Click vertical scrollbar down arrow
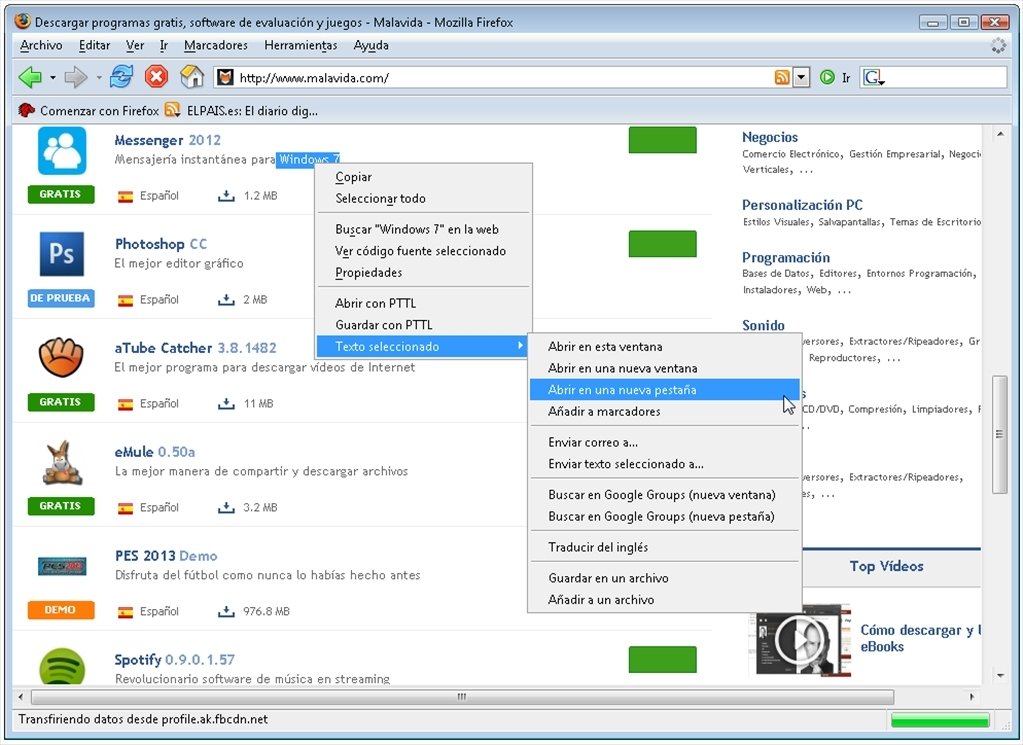 tap(1000, 676)
